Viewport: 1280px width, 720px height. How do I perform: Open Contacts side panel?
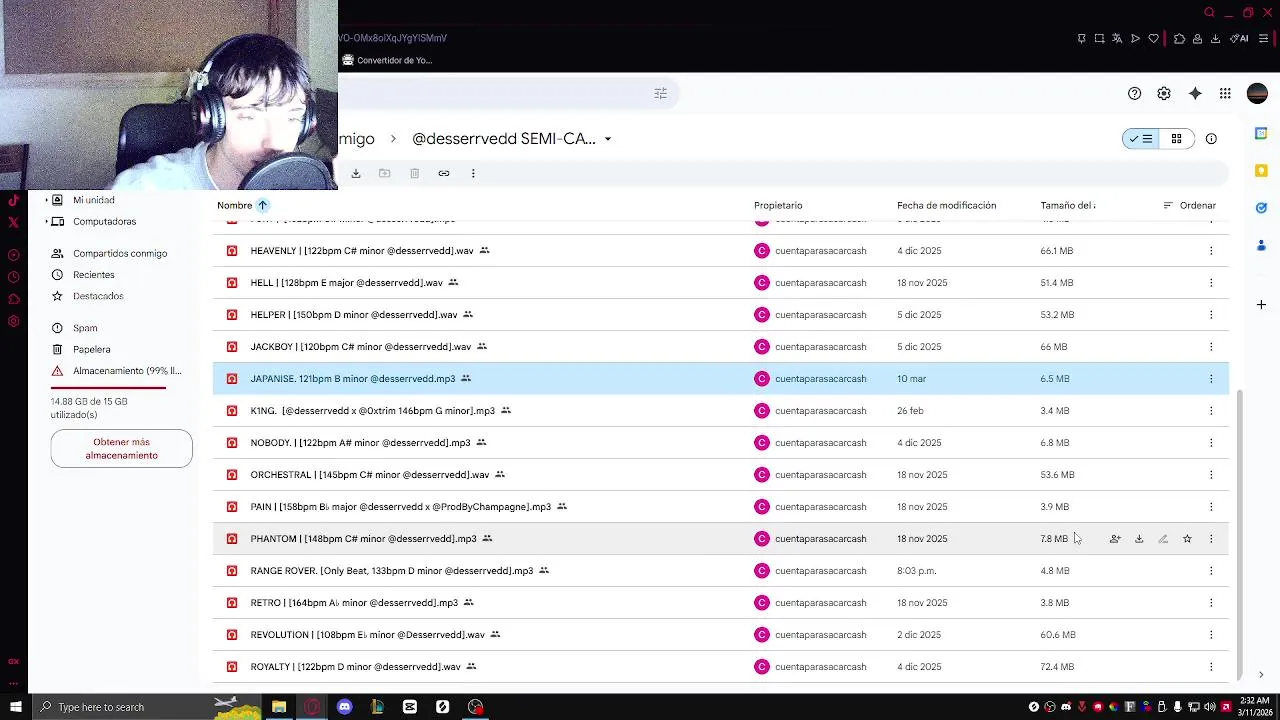pyautogui.click(x=1261, y=245)
